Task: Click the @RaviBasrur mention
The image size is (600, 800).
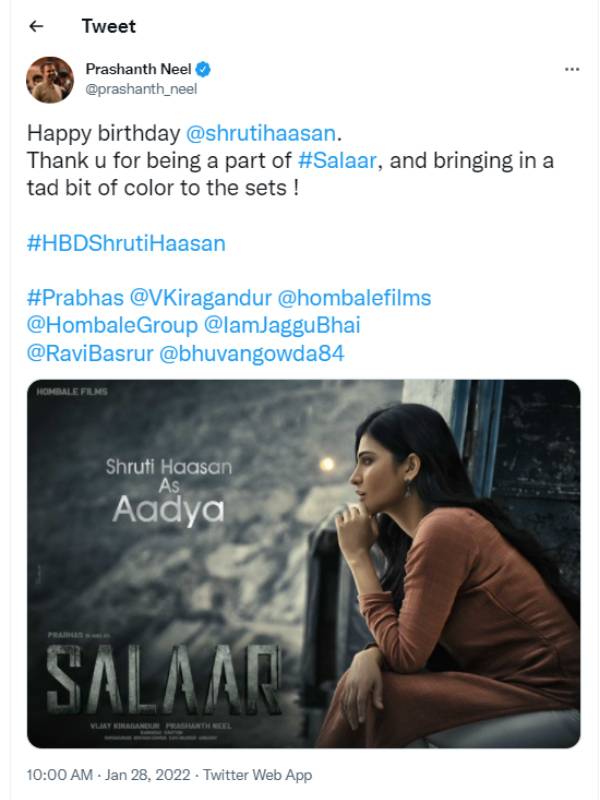Action: click(88, 353)
